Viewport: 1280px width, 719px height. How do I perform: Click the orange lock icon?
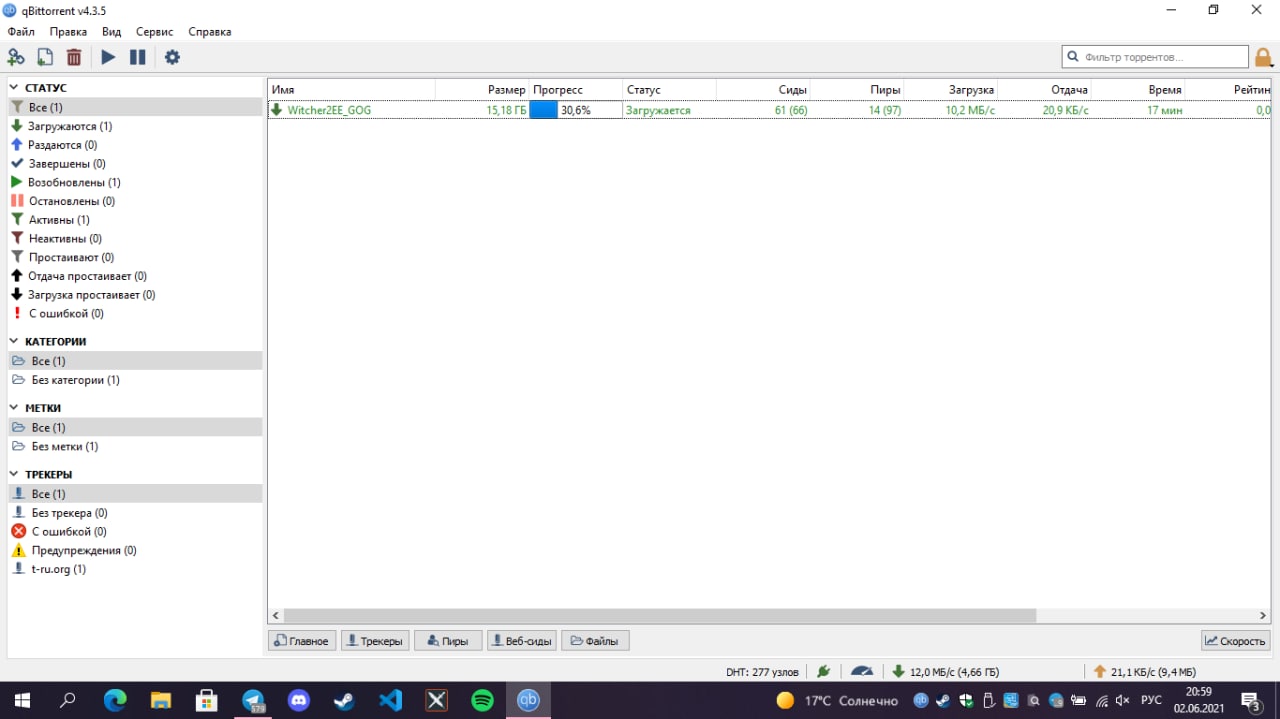(1264, 57)
